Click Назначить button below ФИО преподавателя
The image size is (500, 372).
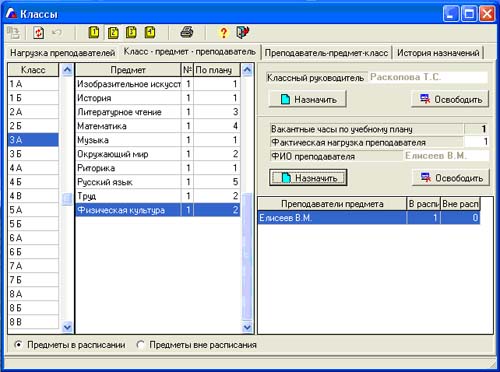pyautogui.click(x=308, y=178)
